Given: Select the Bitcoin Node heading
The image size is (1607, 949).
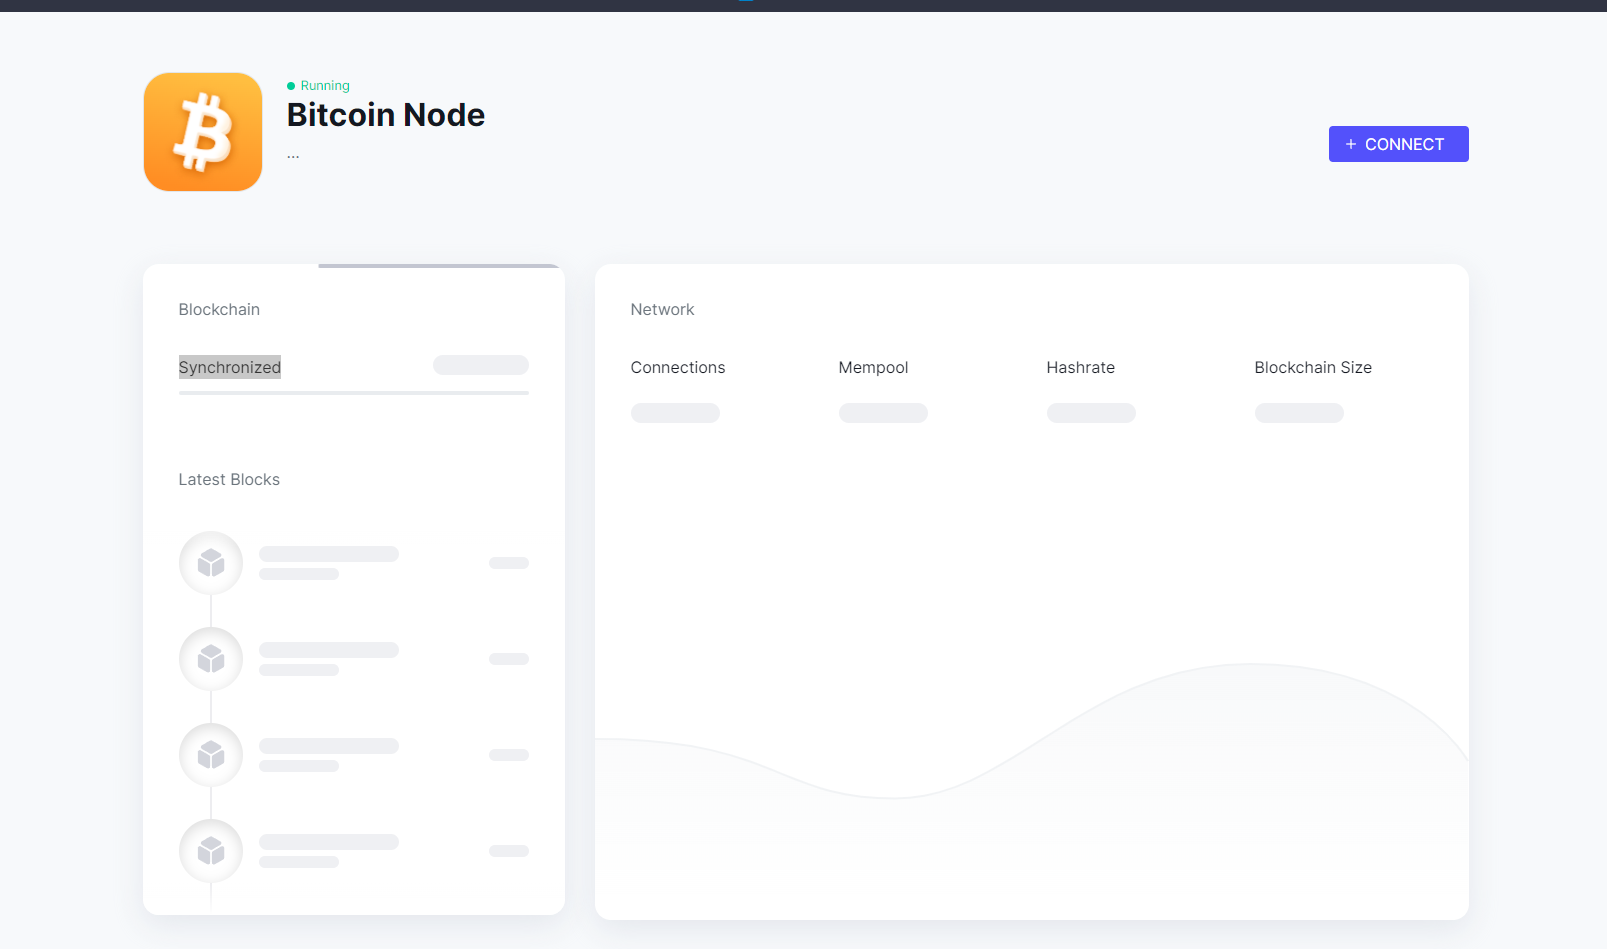Looking at the screenshot, I should point(386,115).
